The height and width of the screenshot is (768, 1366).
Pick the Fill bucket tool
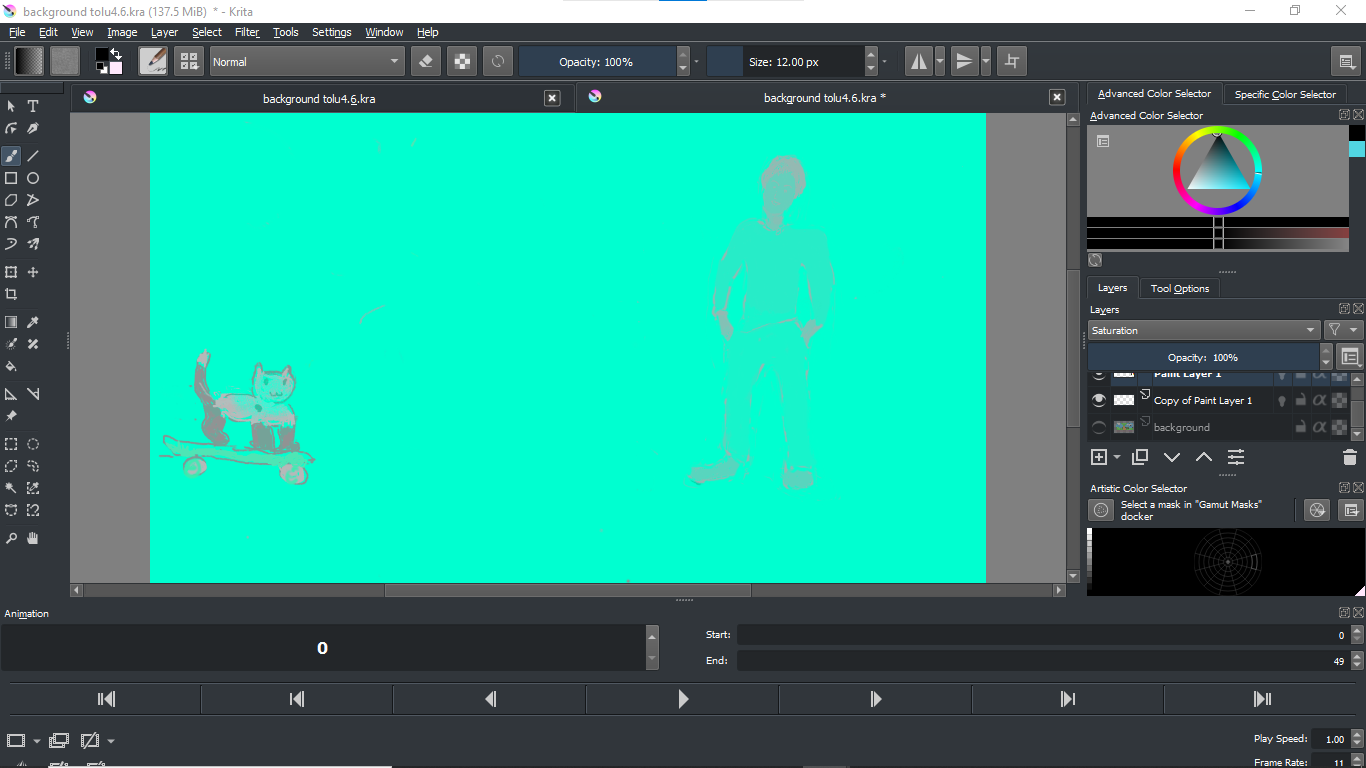tap(11, 366)
